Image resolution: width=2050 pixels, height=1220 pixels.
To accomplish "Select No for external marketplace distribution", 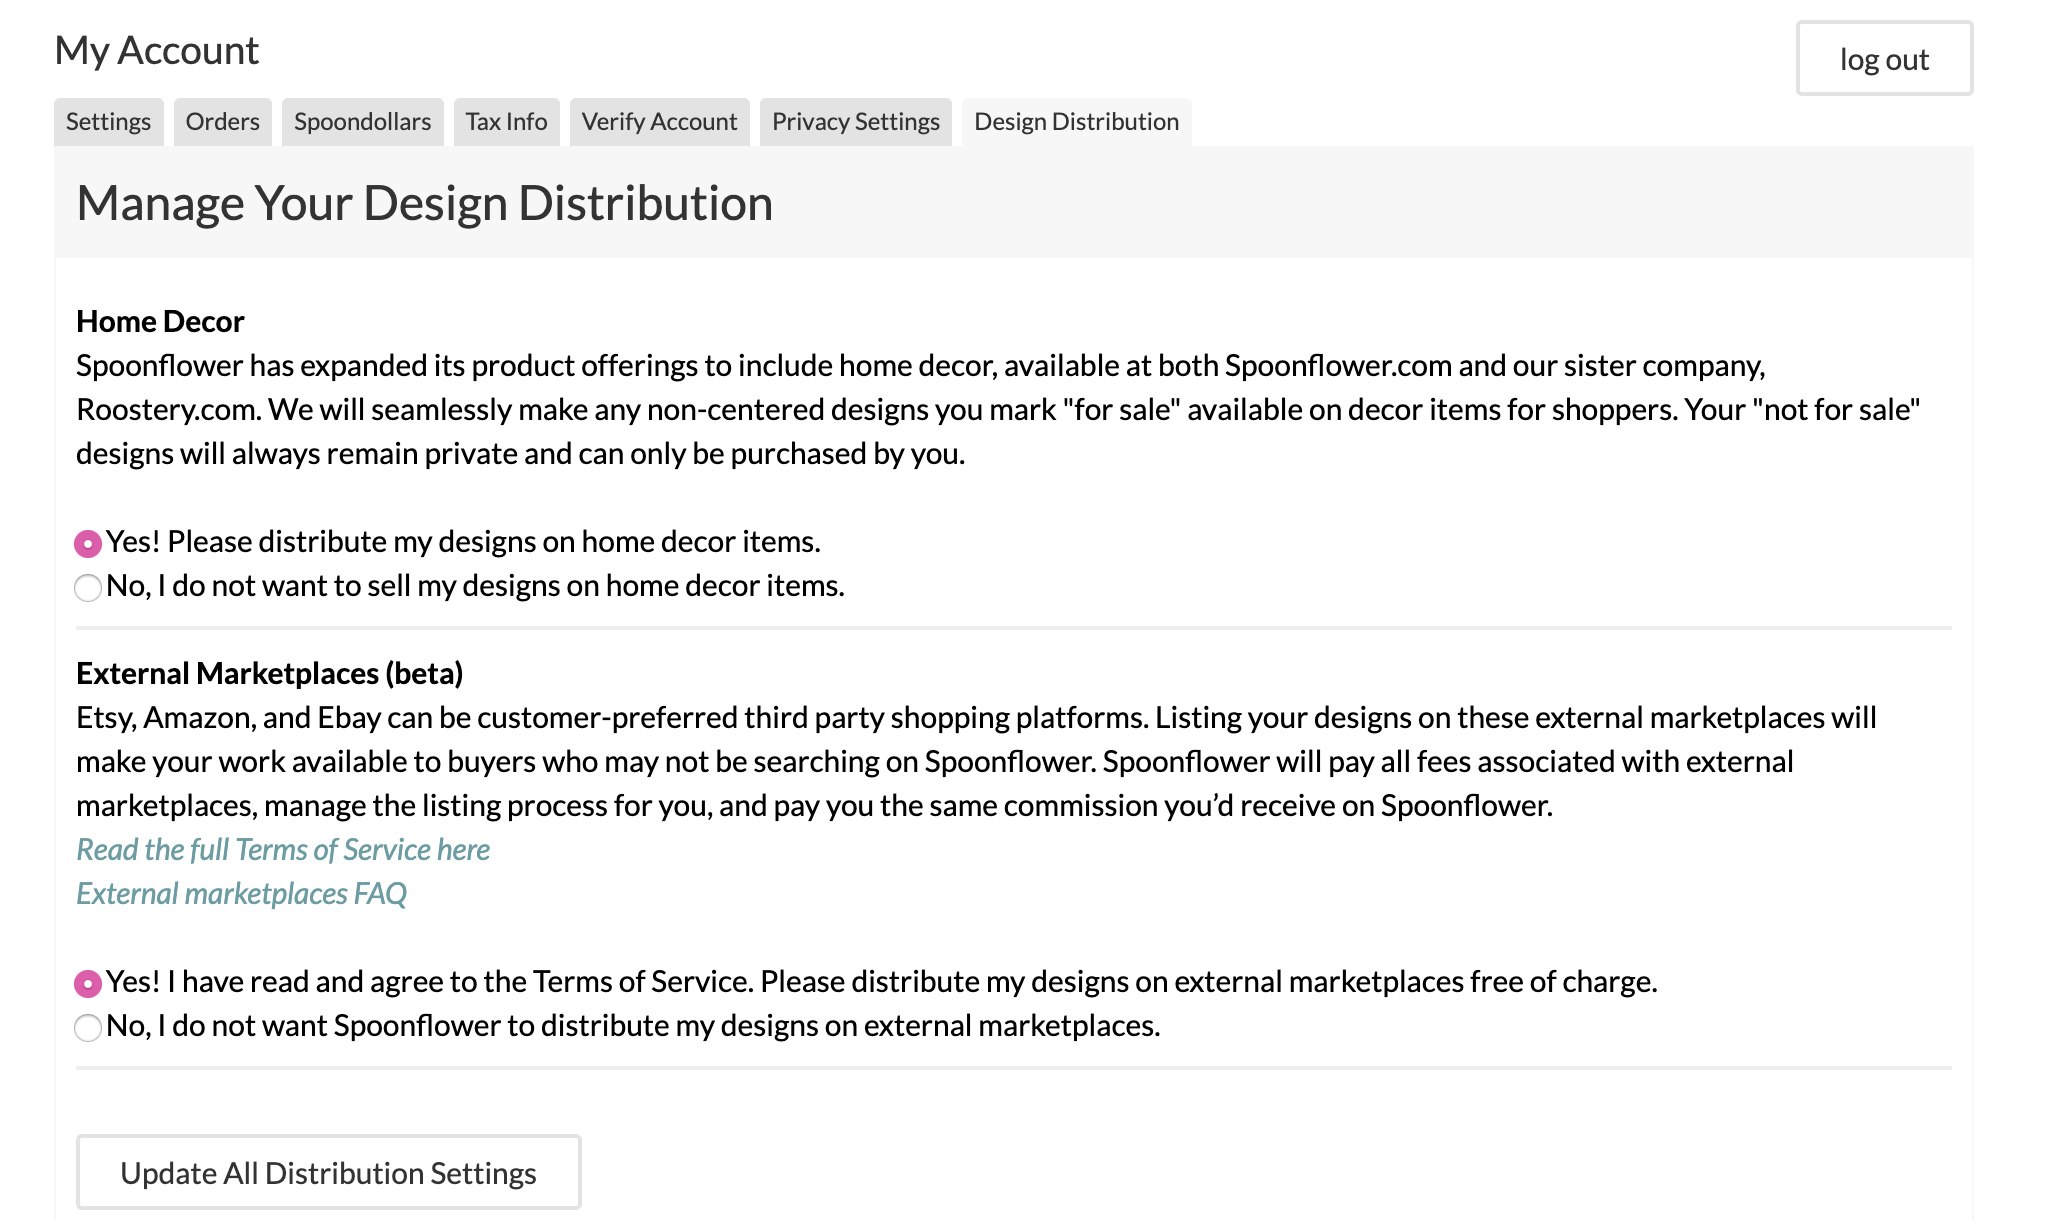I will tap(88, 1028).
